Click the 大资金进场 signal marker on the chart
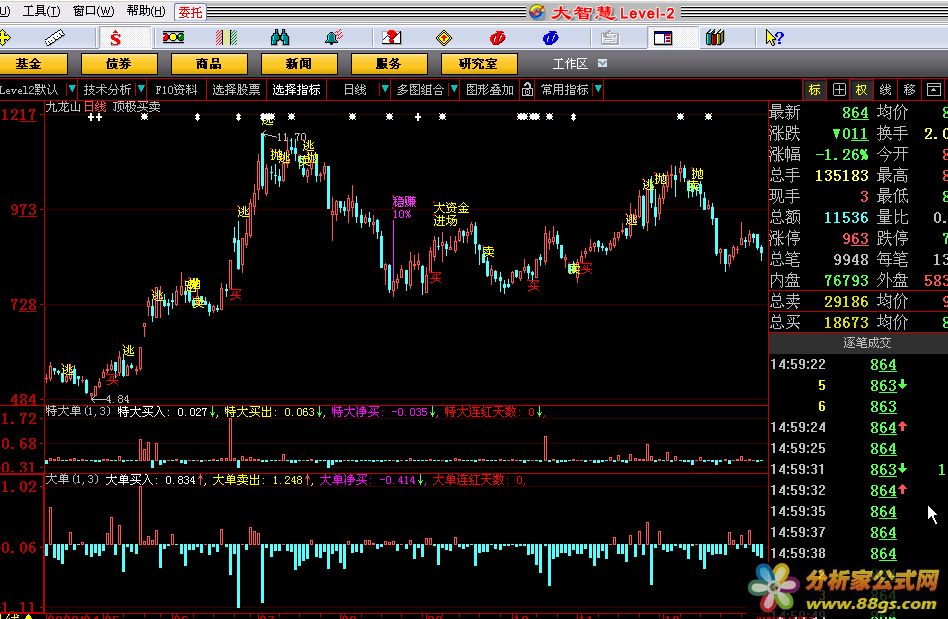Viewport: 948px width, 619px height. click(x=451, y=214)
